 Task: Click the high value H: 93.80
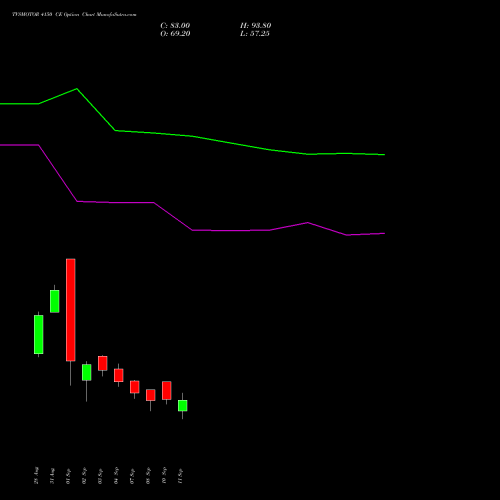click(x=255, y=26)
